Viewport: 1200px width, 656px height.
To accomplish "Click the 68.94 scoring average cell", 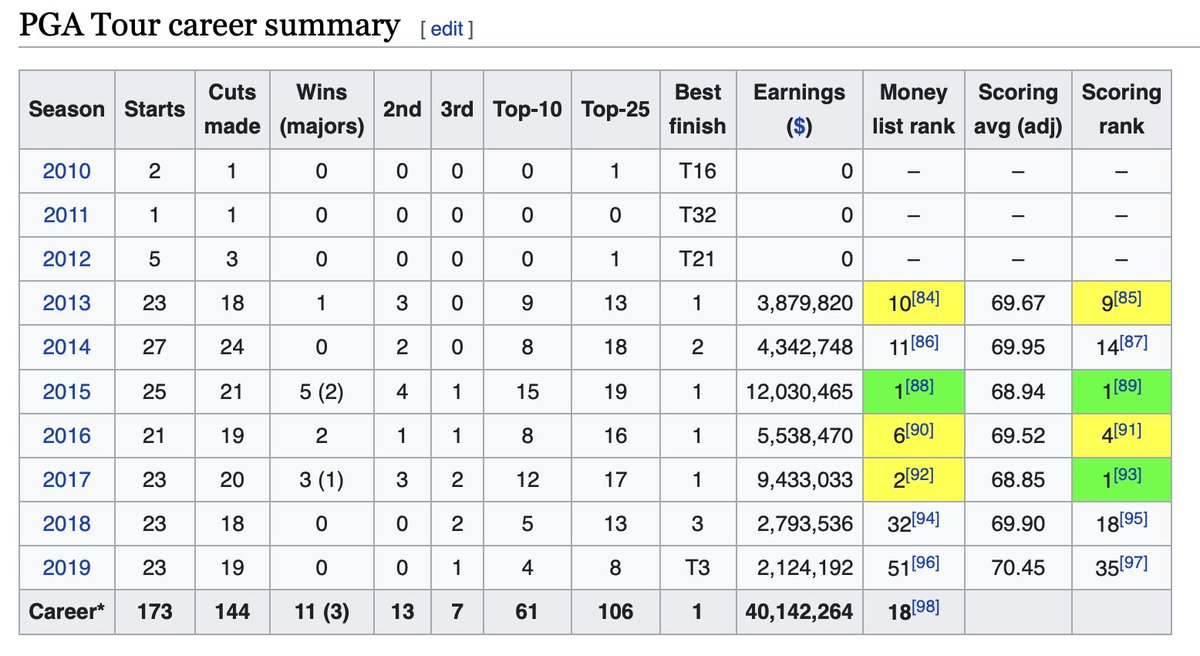I will click(1018, 391).
